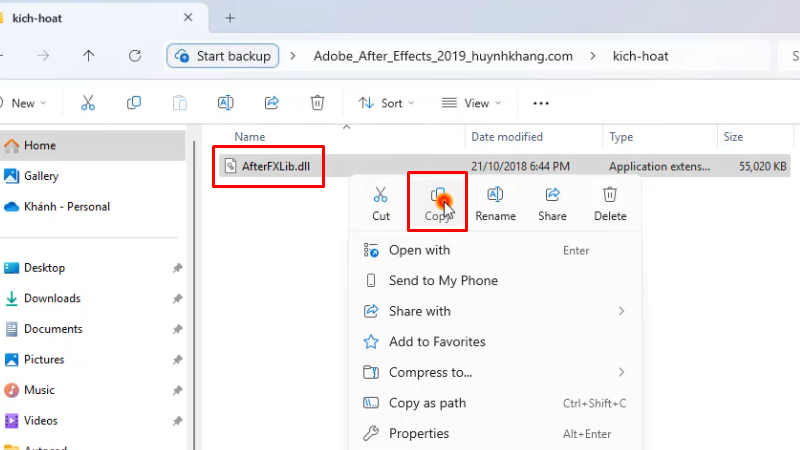Choose Delete in the context menu

point(610,204)
